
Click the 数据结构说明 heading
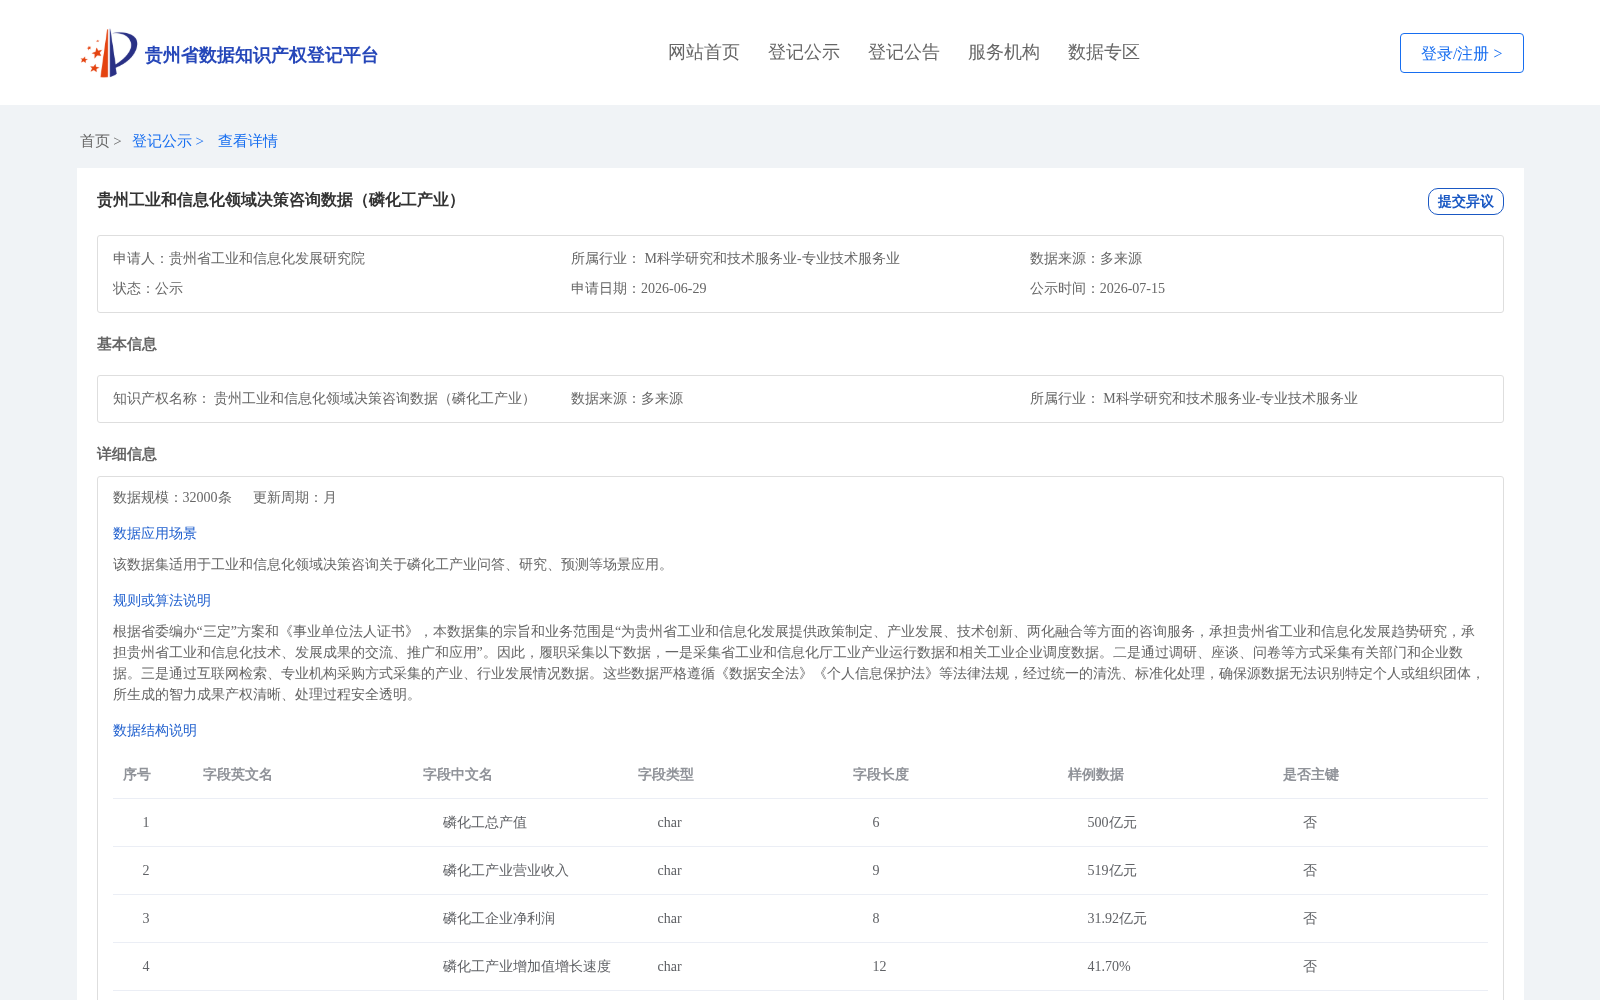tap(155, 730)
